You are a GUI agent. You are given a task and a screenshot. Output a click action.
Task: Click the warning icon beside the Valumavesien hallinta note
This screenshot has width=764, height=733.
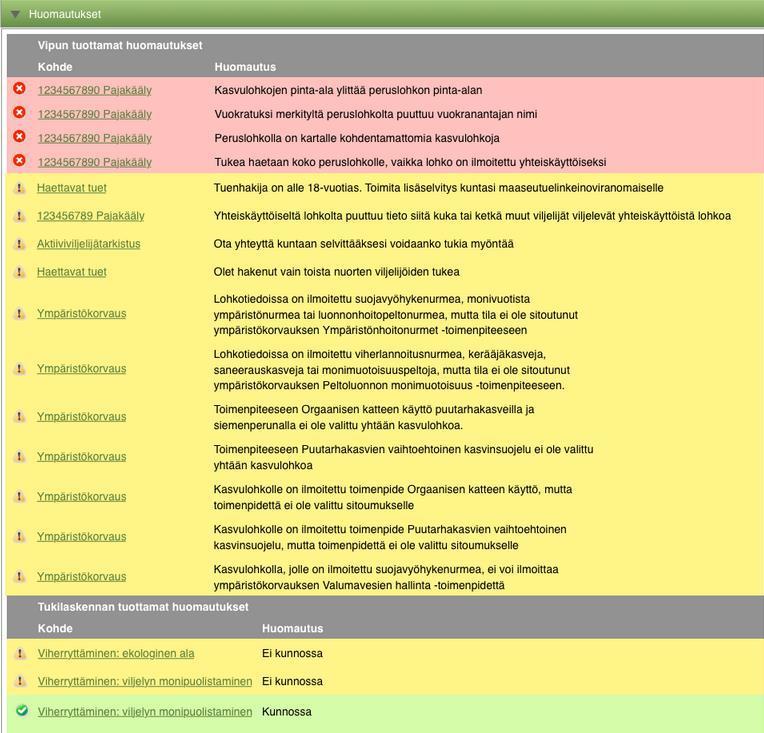[19, 577]
